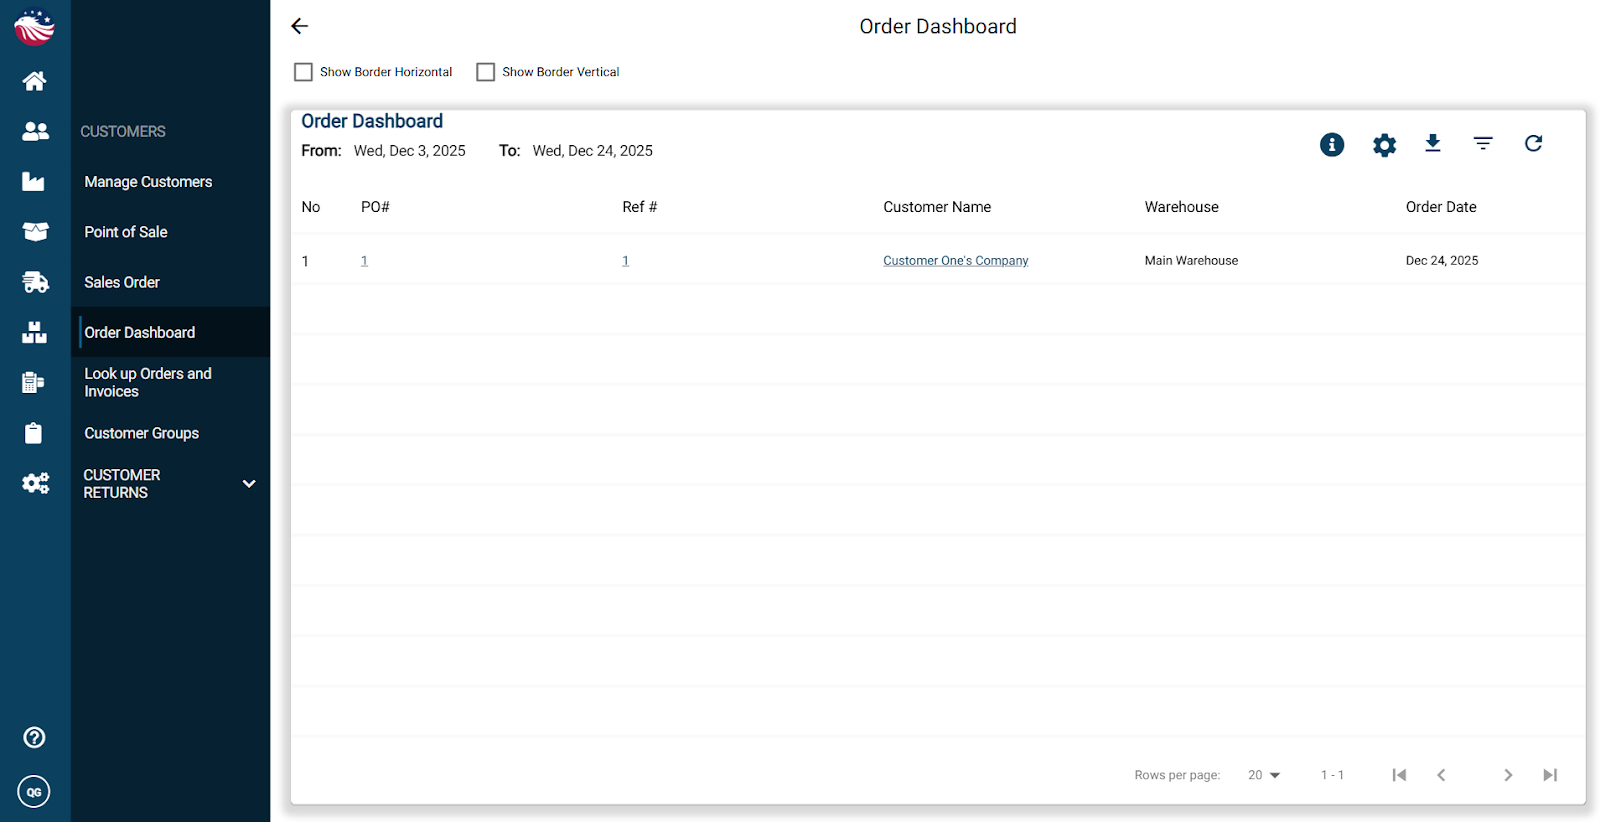Open the rows per page dropdown
This screenshot has height=822, width=1600.
pyautogui.click(x=1264, y=775)
